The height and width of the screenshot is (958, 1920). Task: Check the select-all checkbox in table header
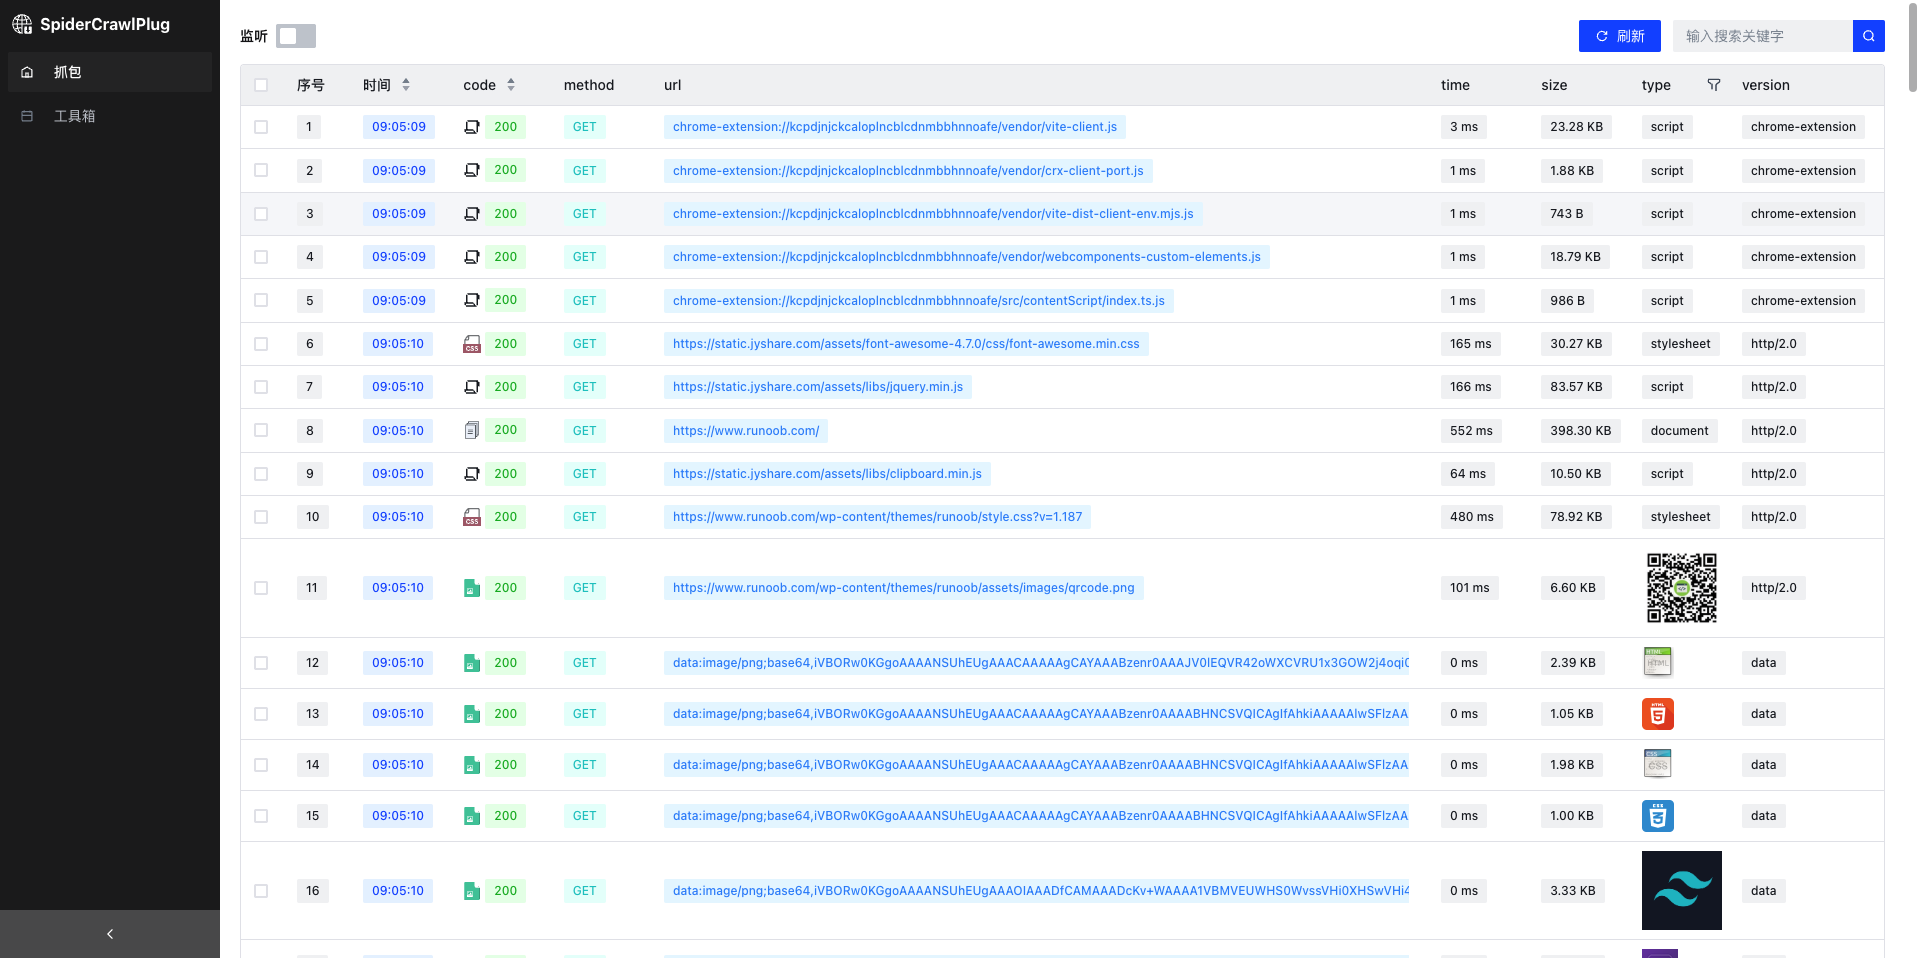pyautogui.click(x=261, y=85)
